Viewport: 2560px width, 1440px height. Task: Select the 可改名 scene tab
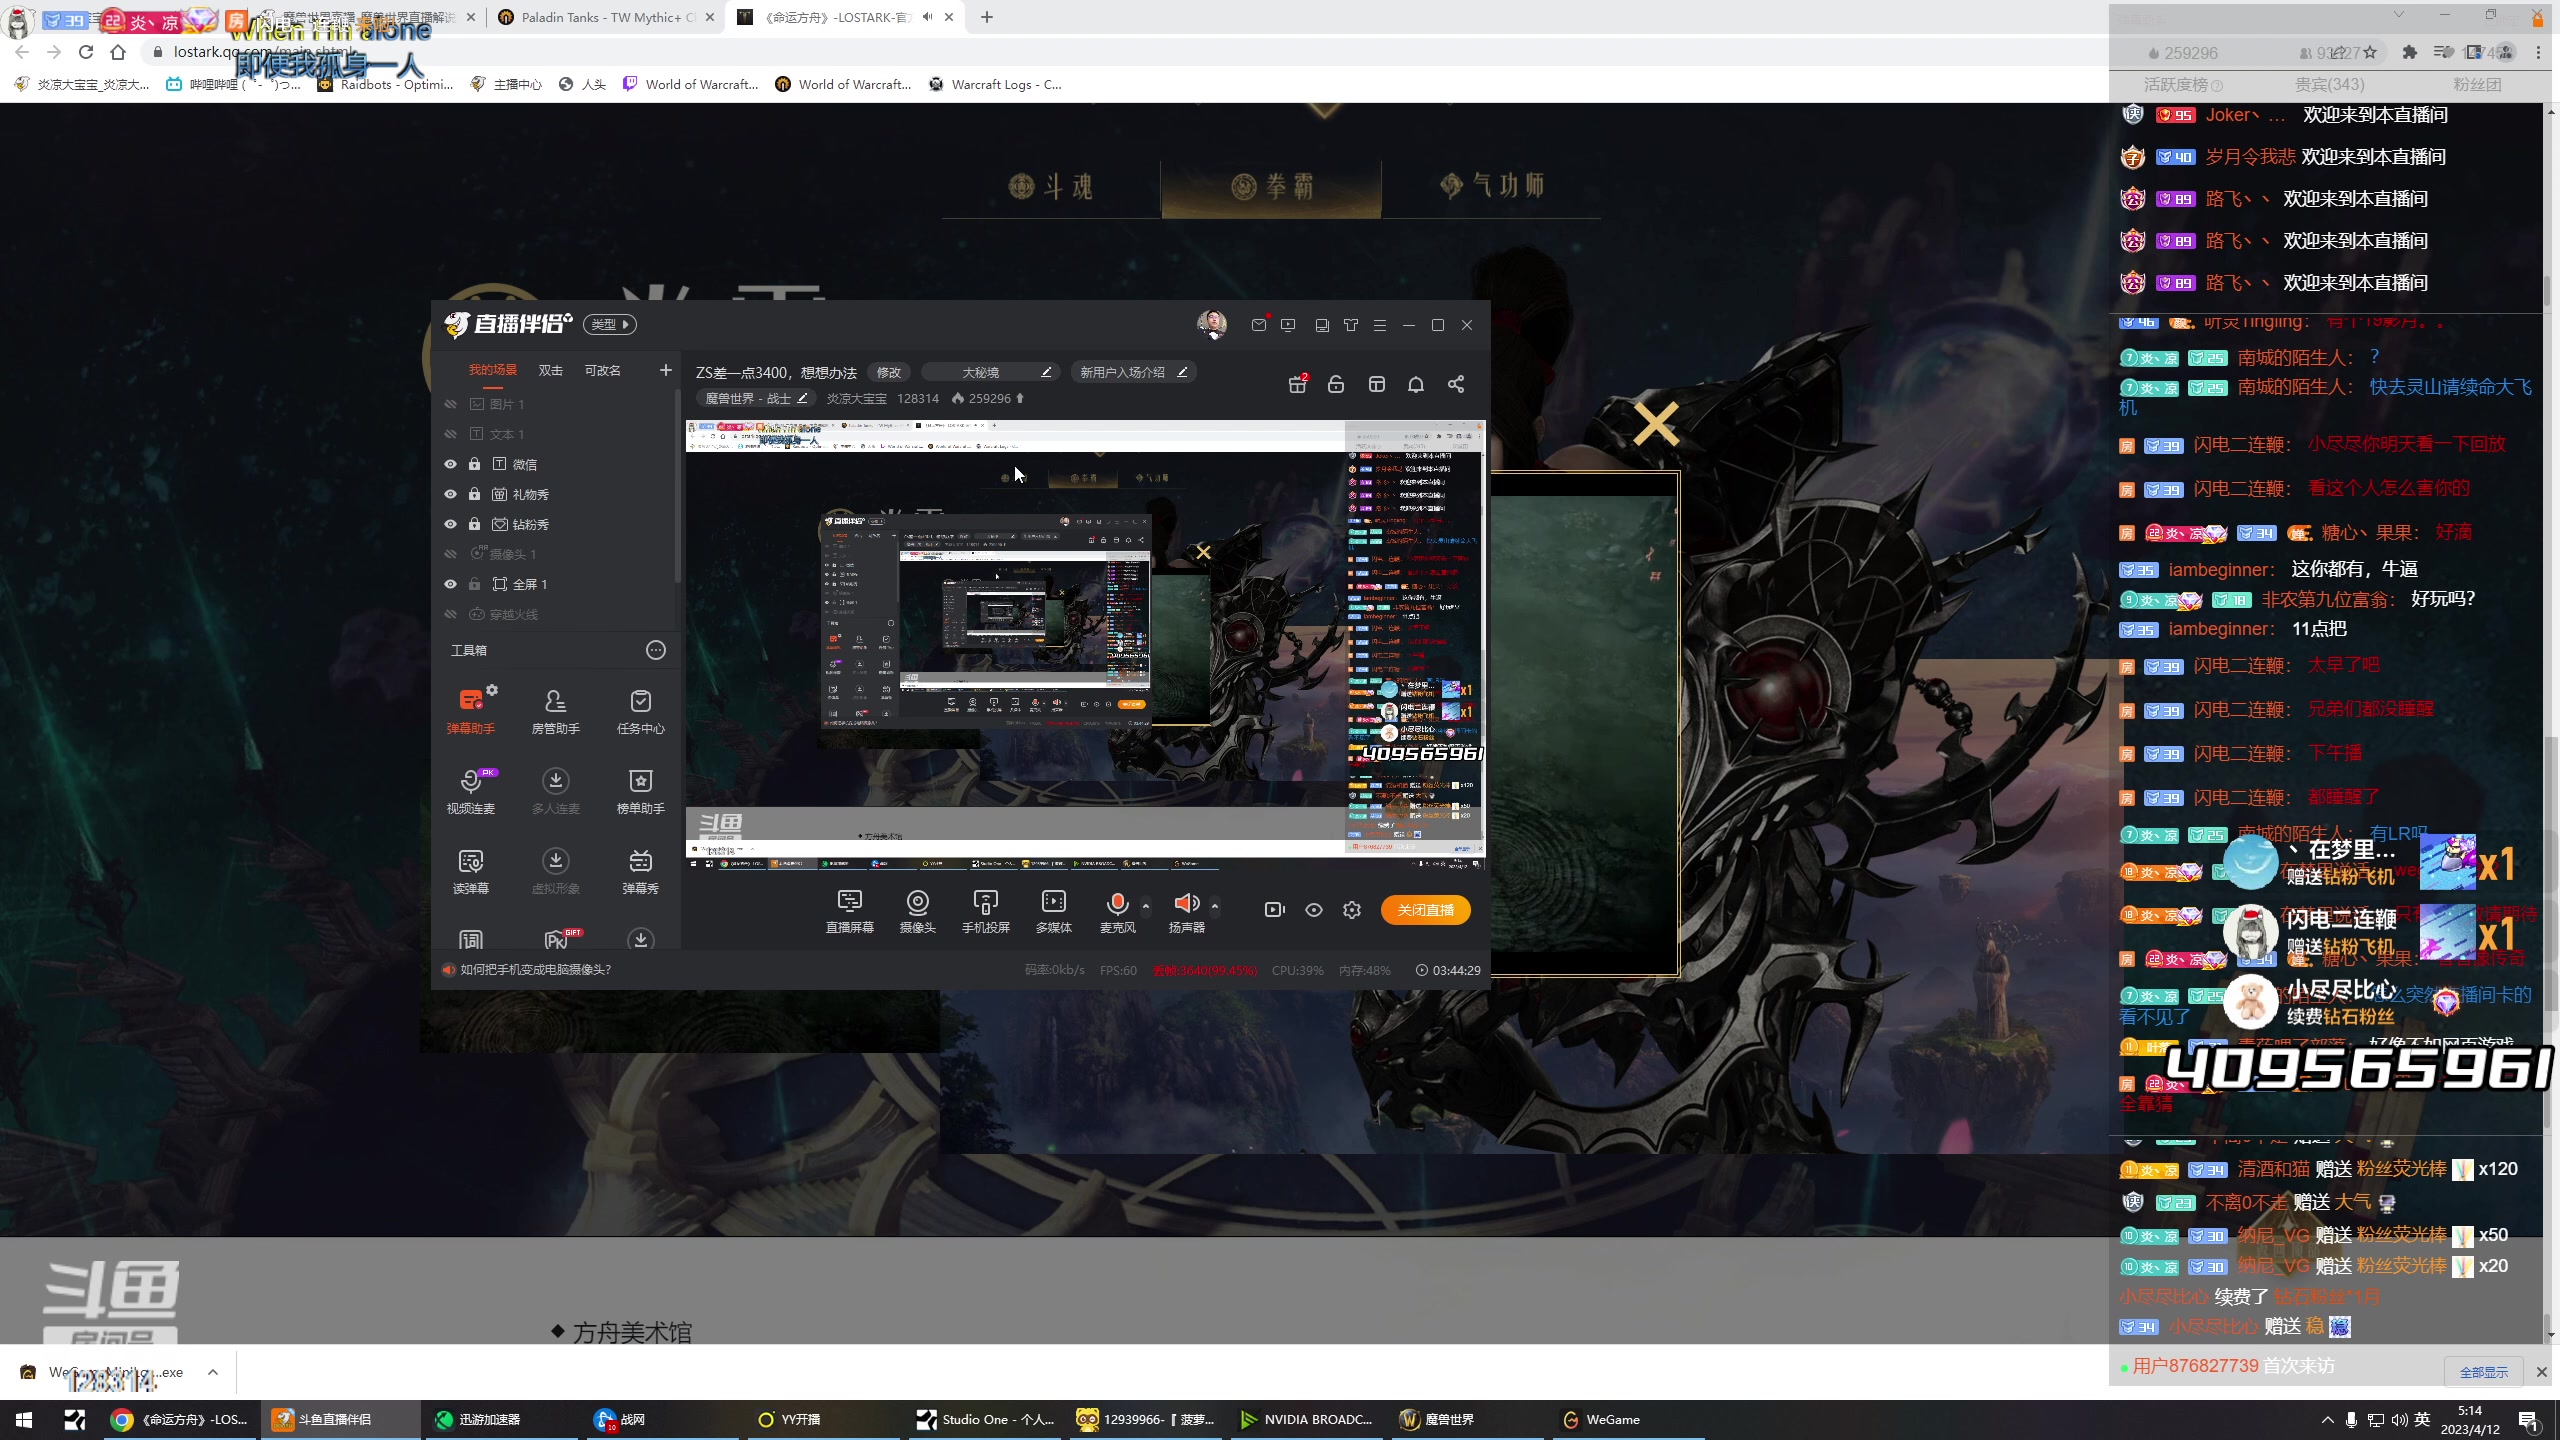coord(603,370)
